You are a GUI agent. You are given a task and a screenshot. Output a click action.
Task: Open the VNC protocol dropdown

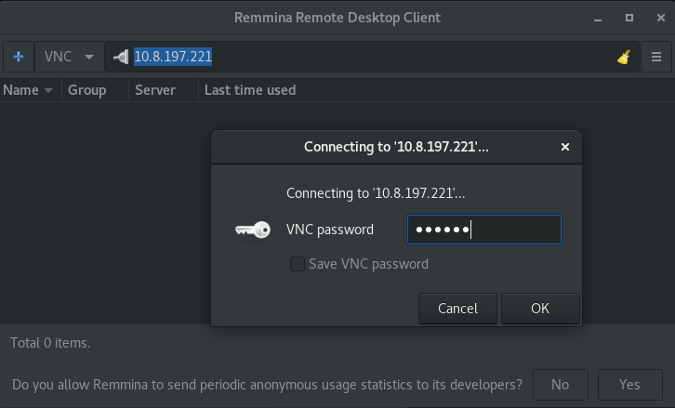(x=69, y=57)
